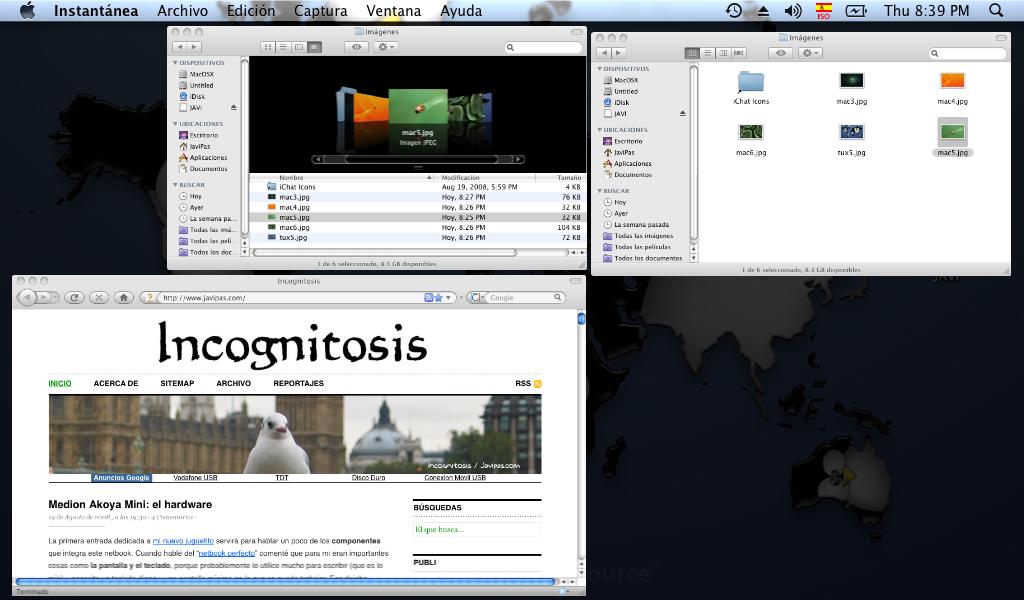Viewport: 1024px width, 600px height.
Task: Open the Ventana menu
Action: point(393,10)
